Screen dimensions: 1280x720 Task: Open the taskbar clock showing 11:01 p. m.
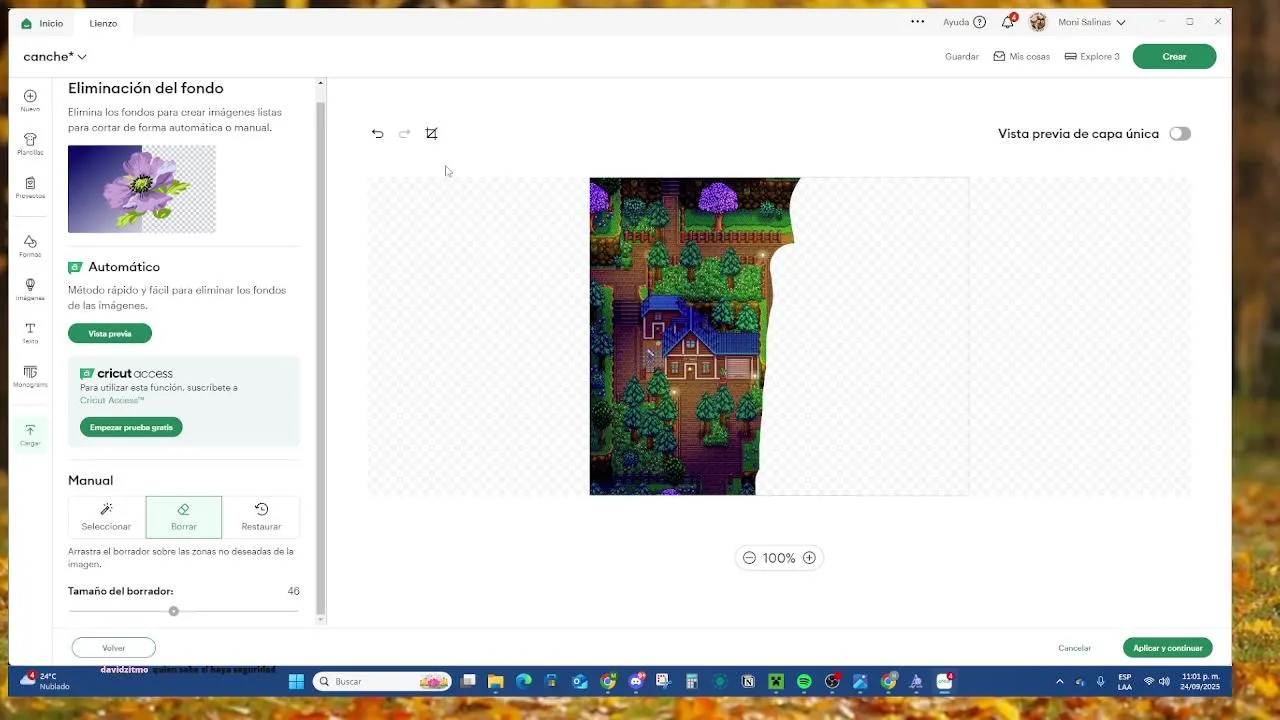1199,682
